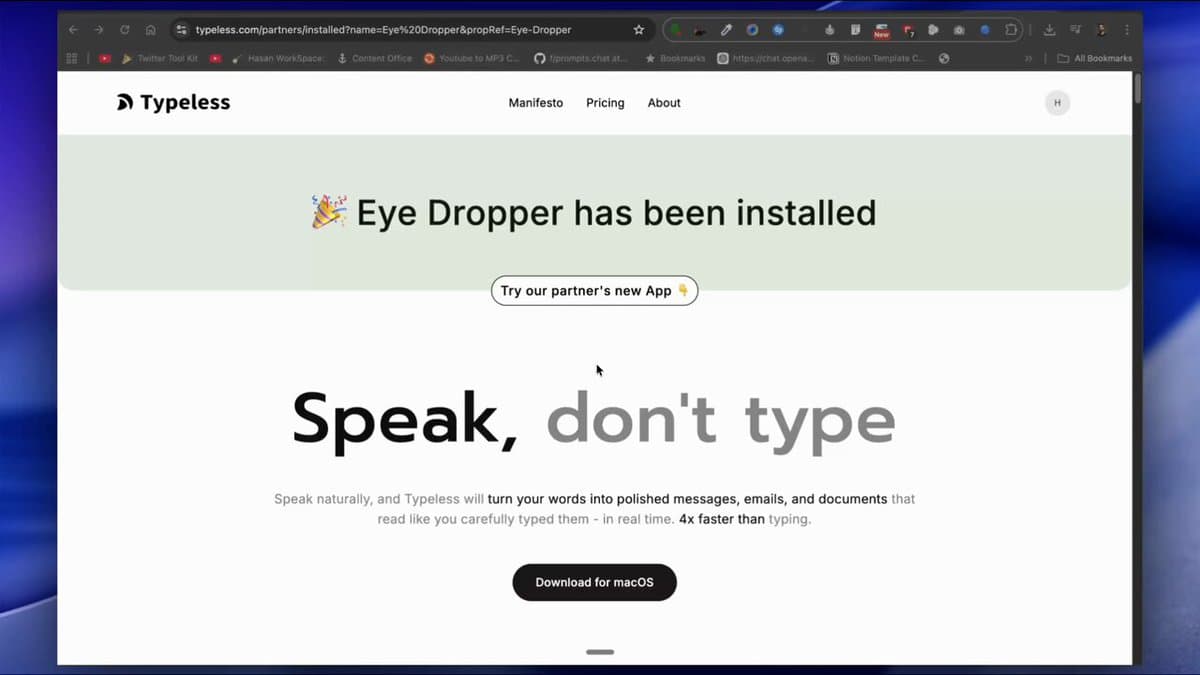Click the Download for macOS button
This screenshot has width=1200, height=675.
(594, 582)
